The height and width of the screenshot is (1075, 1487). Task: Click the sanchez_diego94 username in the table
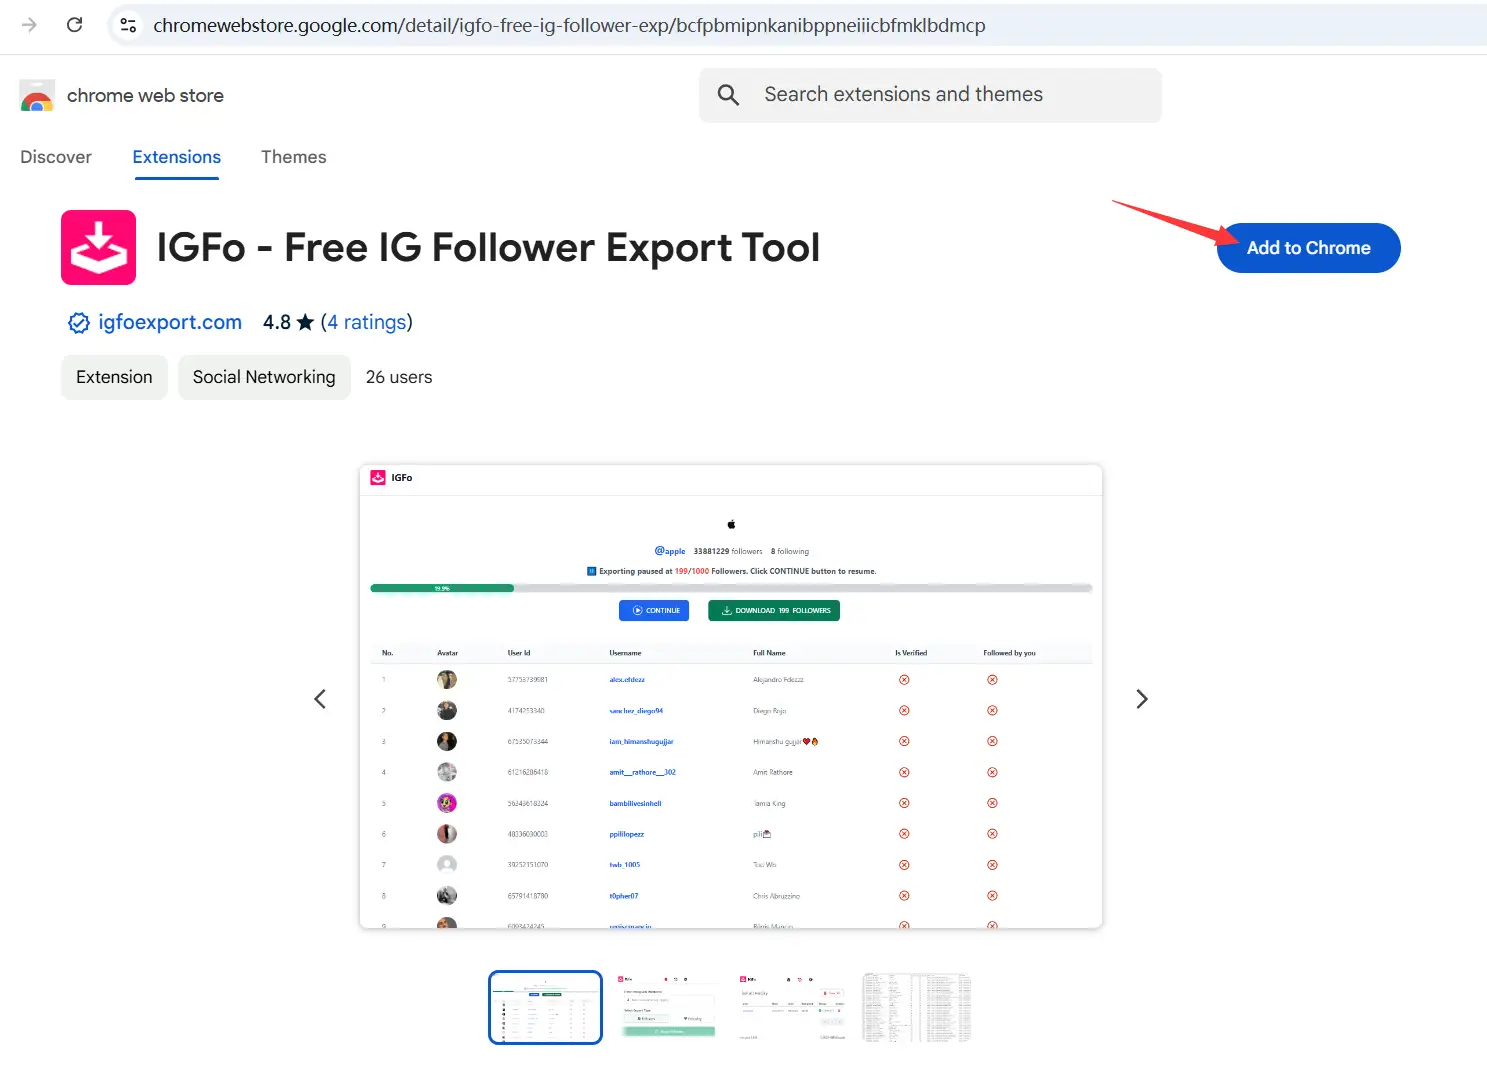pyautogui.click(x=636, y=711)
